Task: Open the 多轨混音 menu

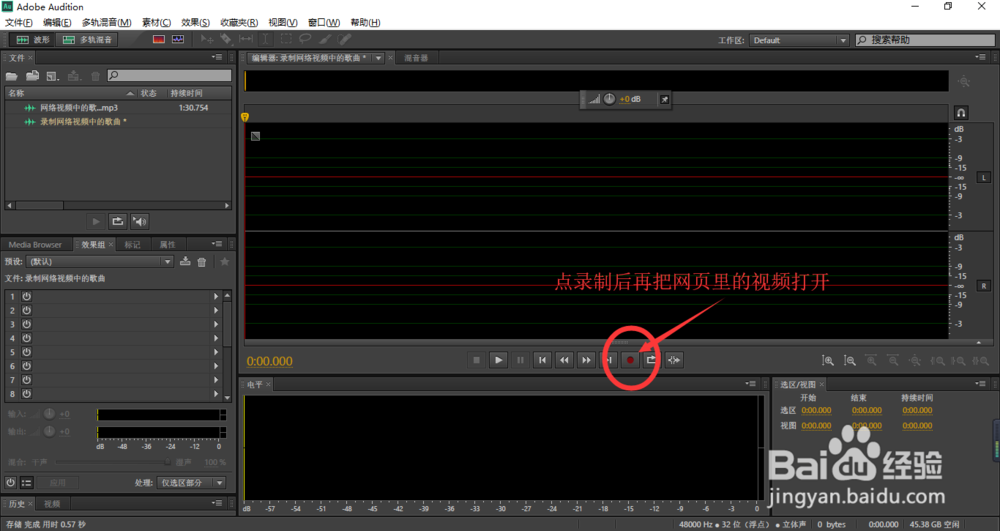Action: 107,22
